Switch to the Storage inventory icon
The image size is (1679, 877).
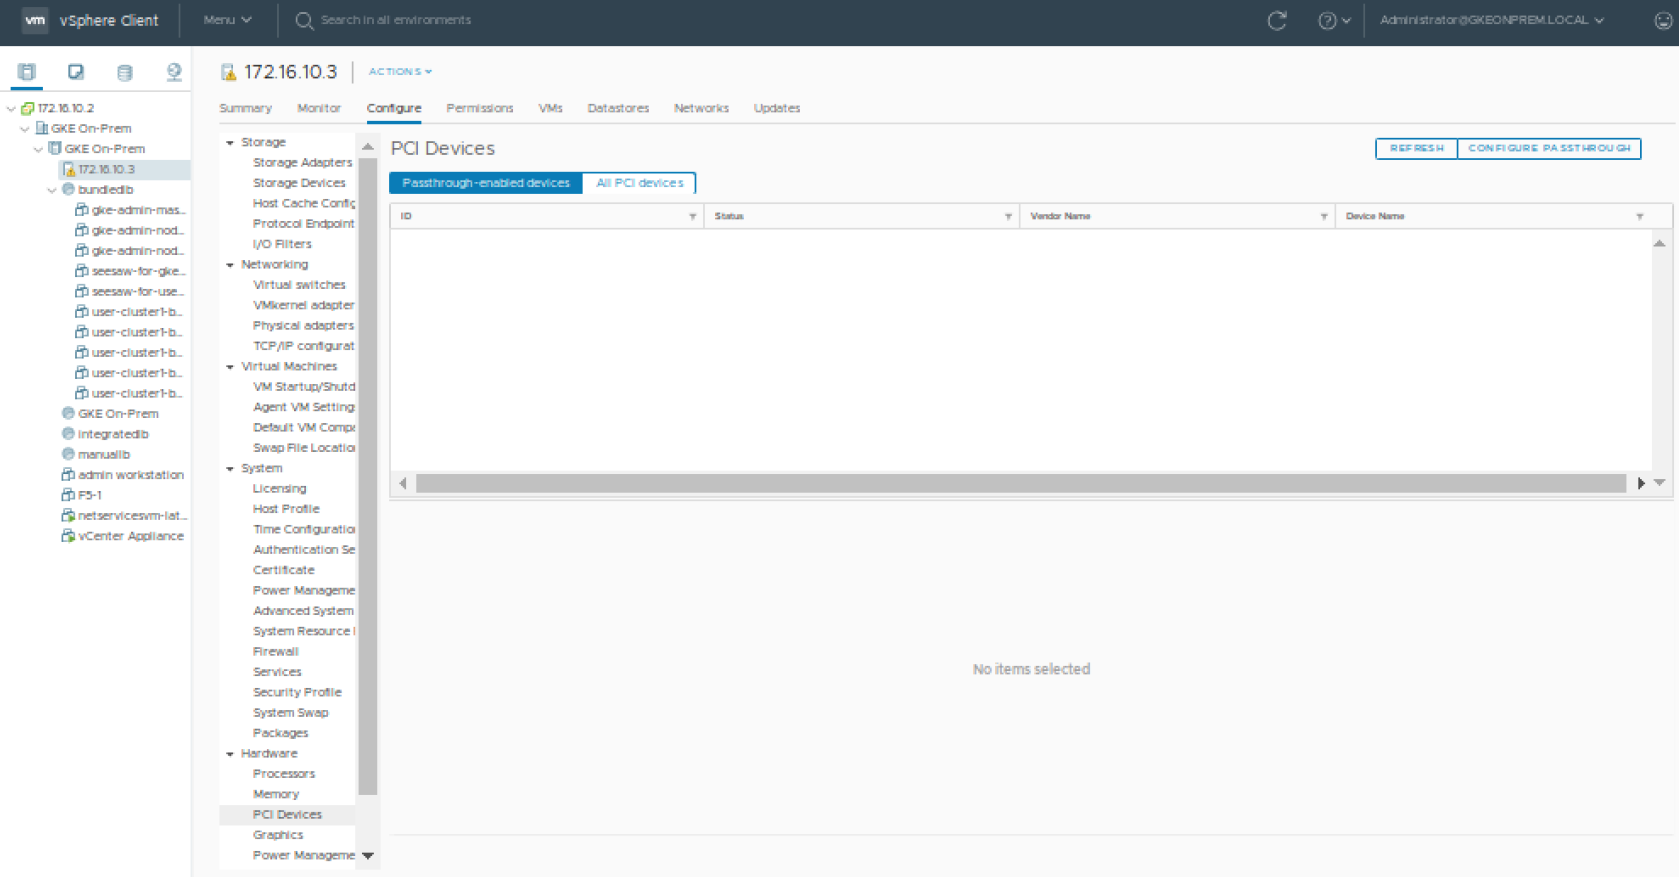click(x=124, y=72)
